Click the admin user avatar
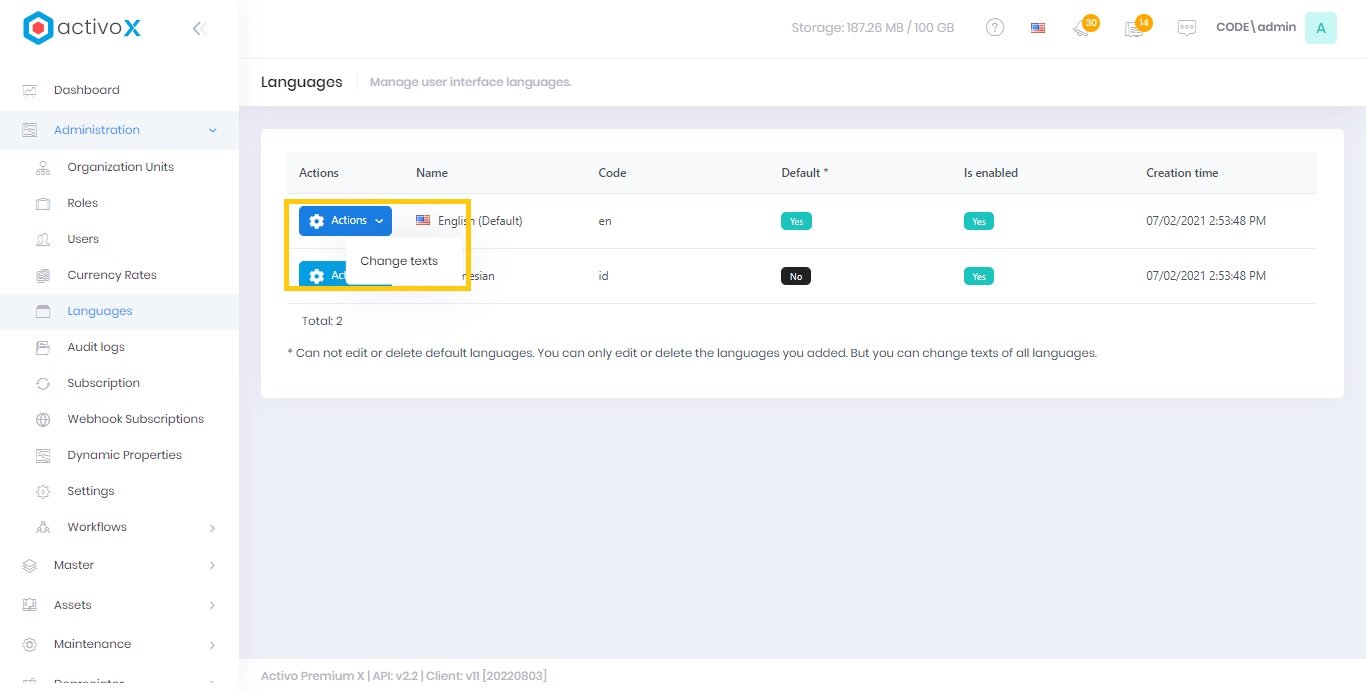This screenshot has height=696, width=1366. point(1320,28)
